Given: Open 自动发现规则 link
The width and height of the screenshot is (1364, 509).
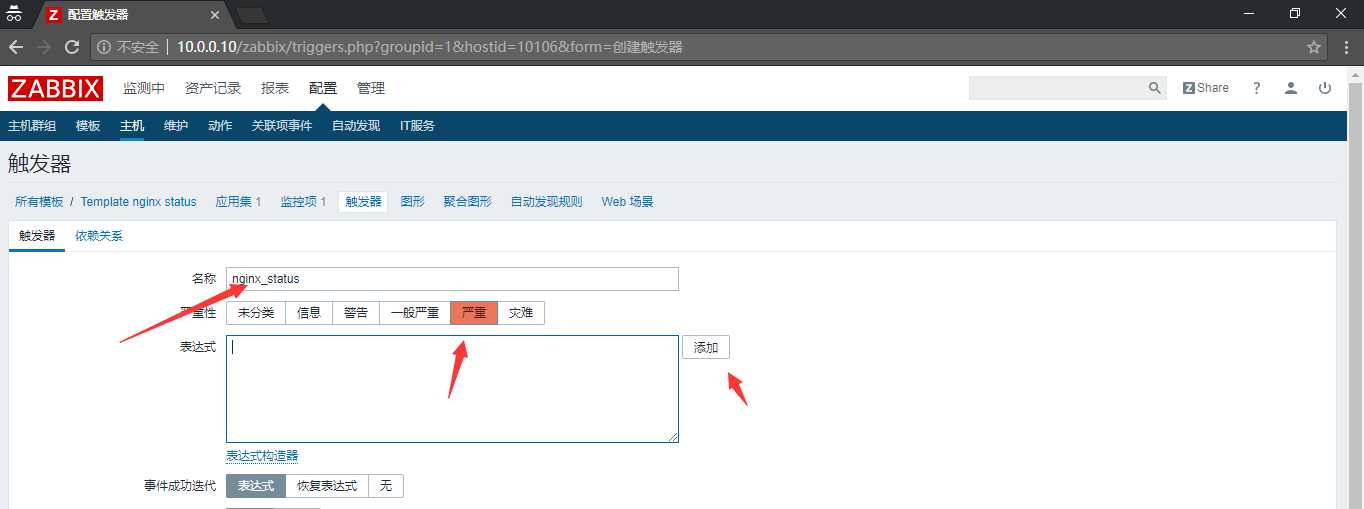Looking at the screenshot, I should (546, 202).
